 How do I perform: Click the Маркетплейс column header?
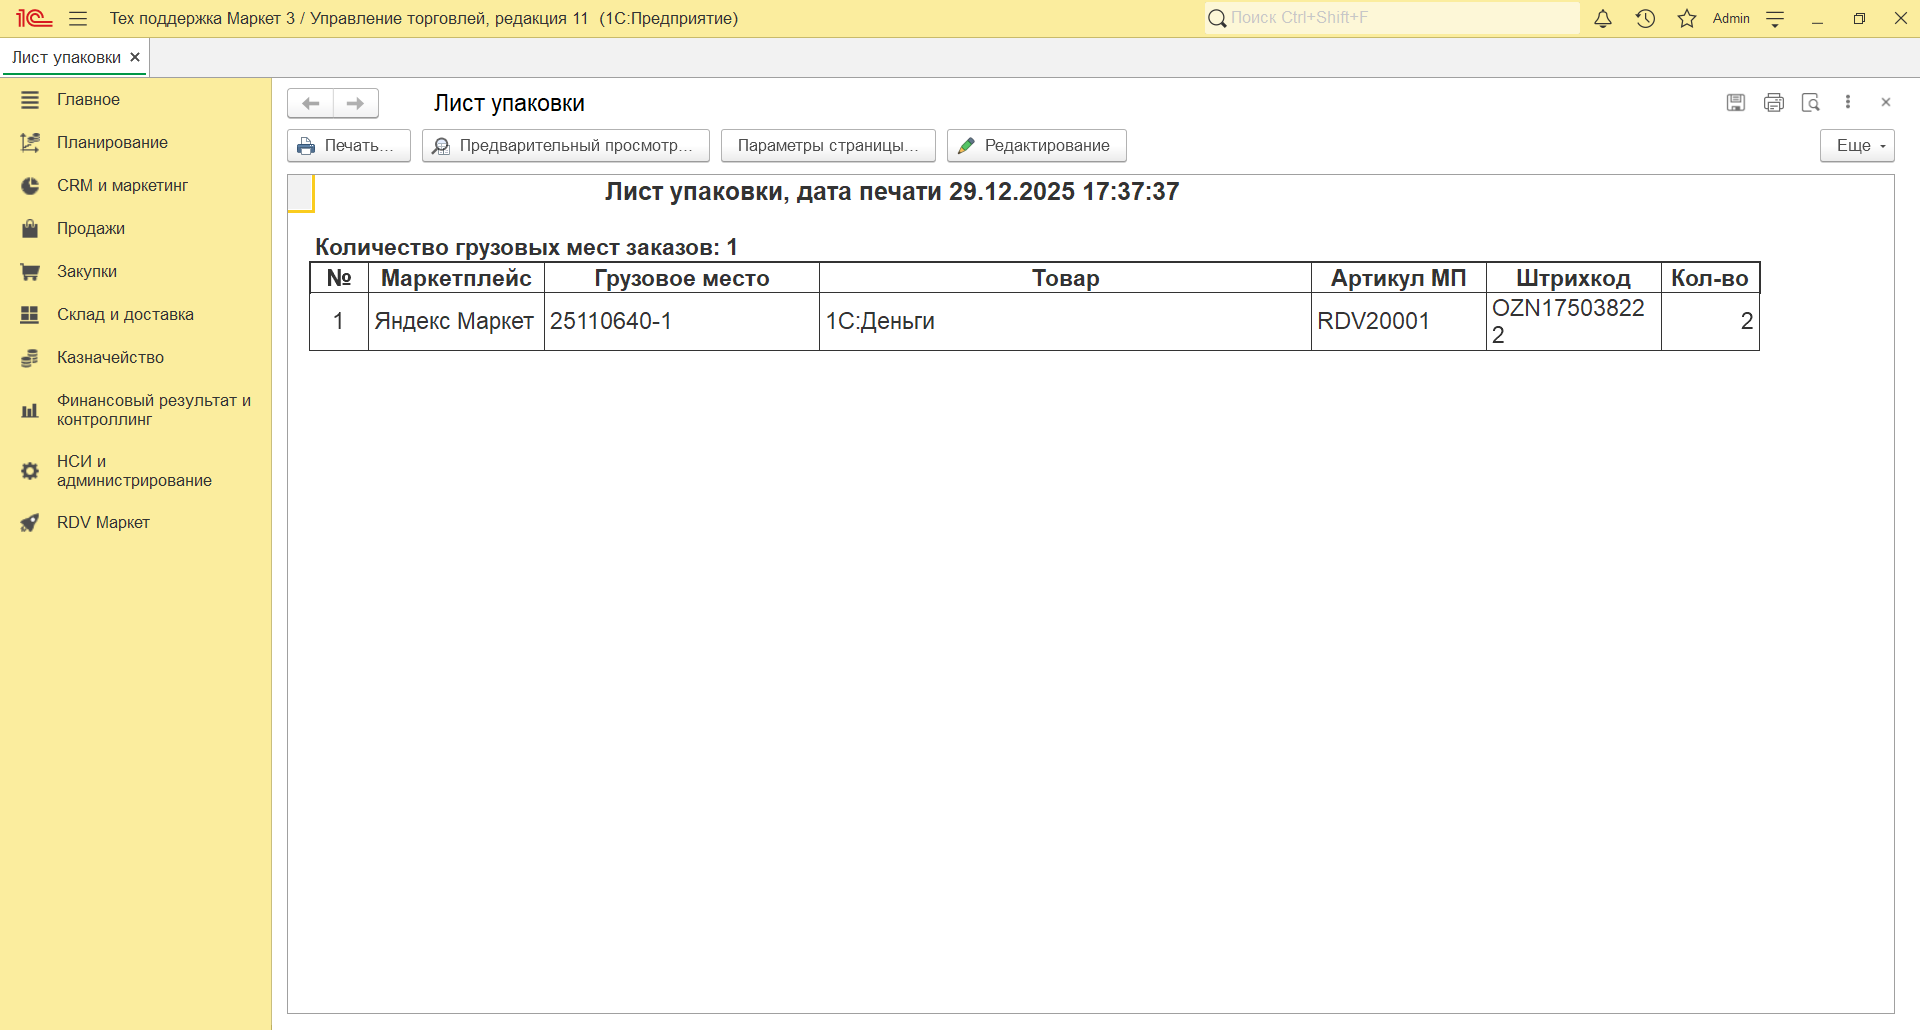click(x=456, y=278)
